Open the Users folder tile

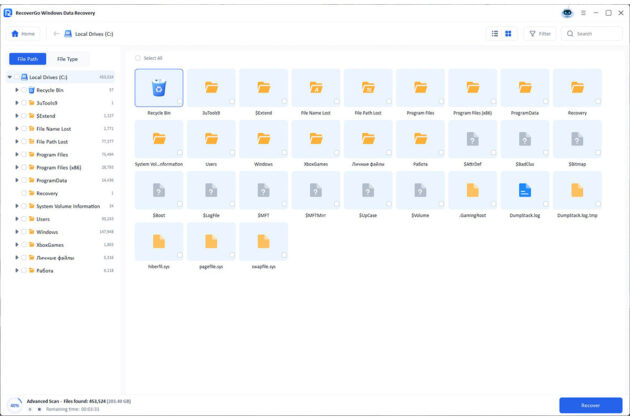click(x=211, y=139)
